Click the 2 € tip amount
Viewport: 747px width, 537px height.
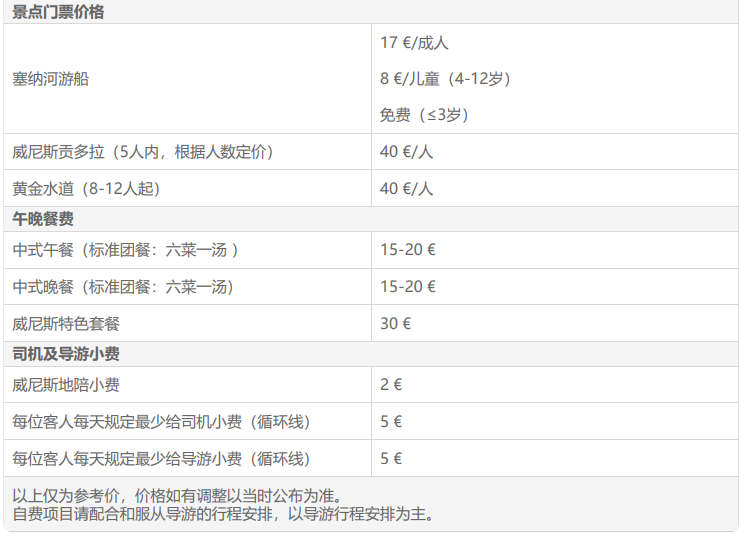391,385
